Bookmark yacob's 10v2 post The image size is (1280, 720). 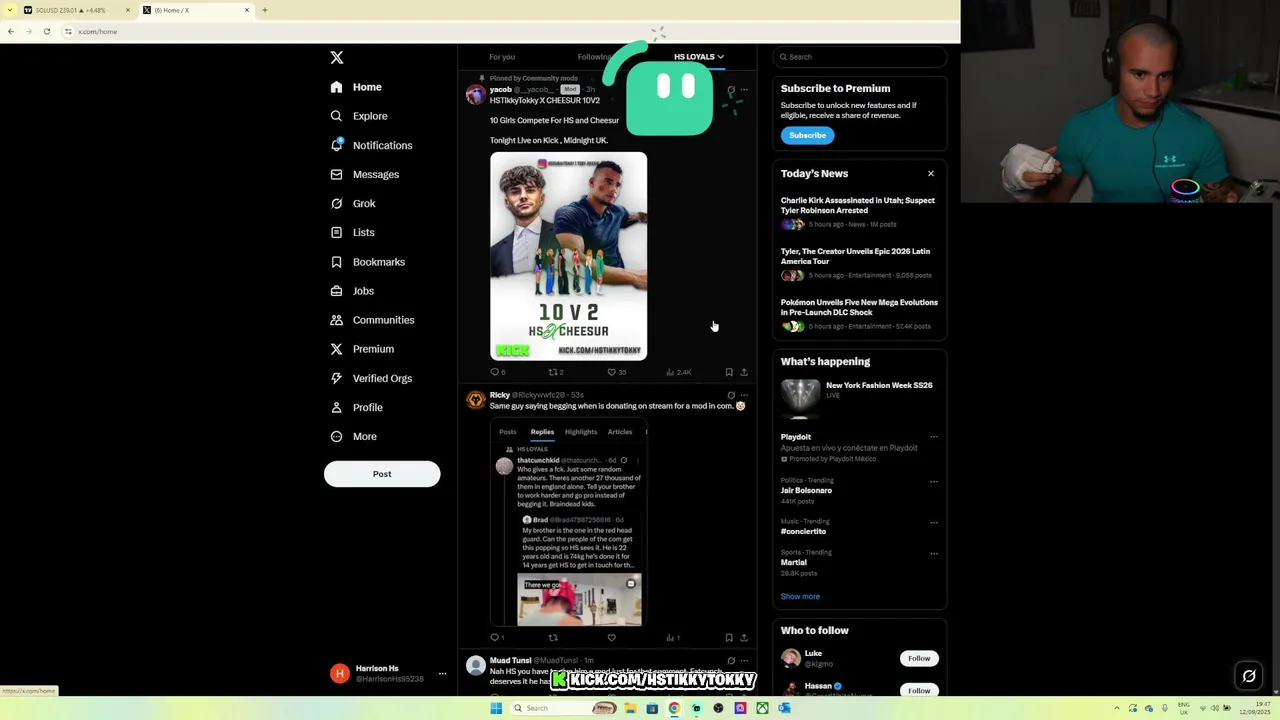[x=729, y=372]
